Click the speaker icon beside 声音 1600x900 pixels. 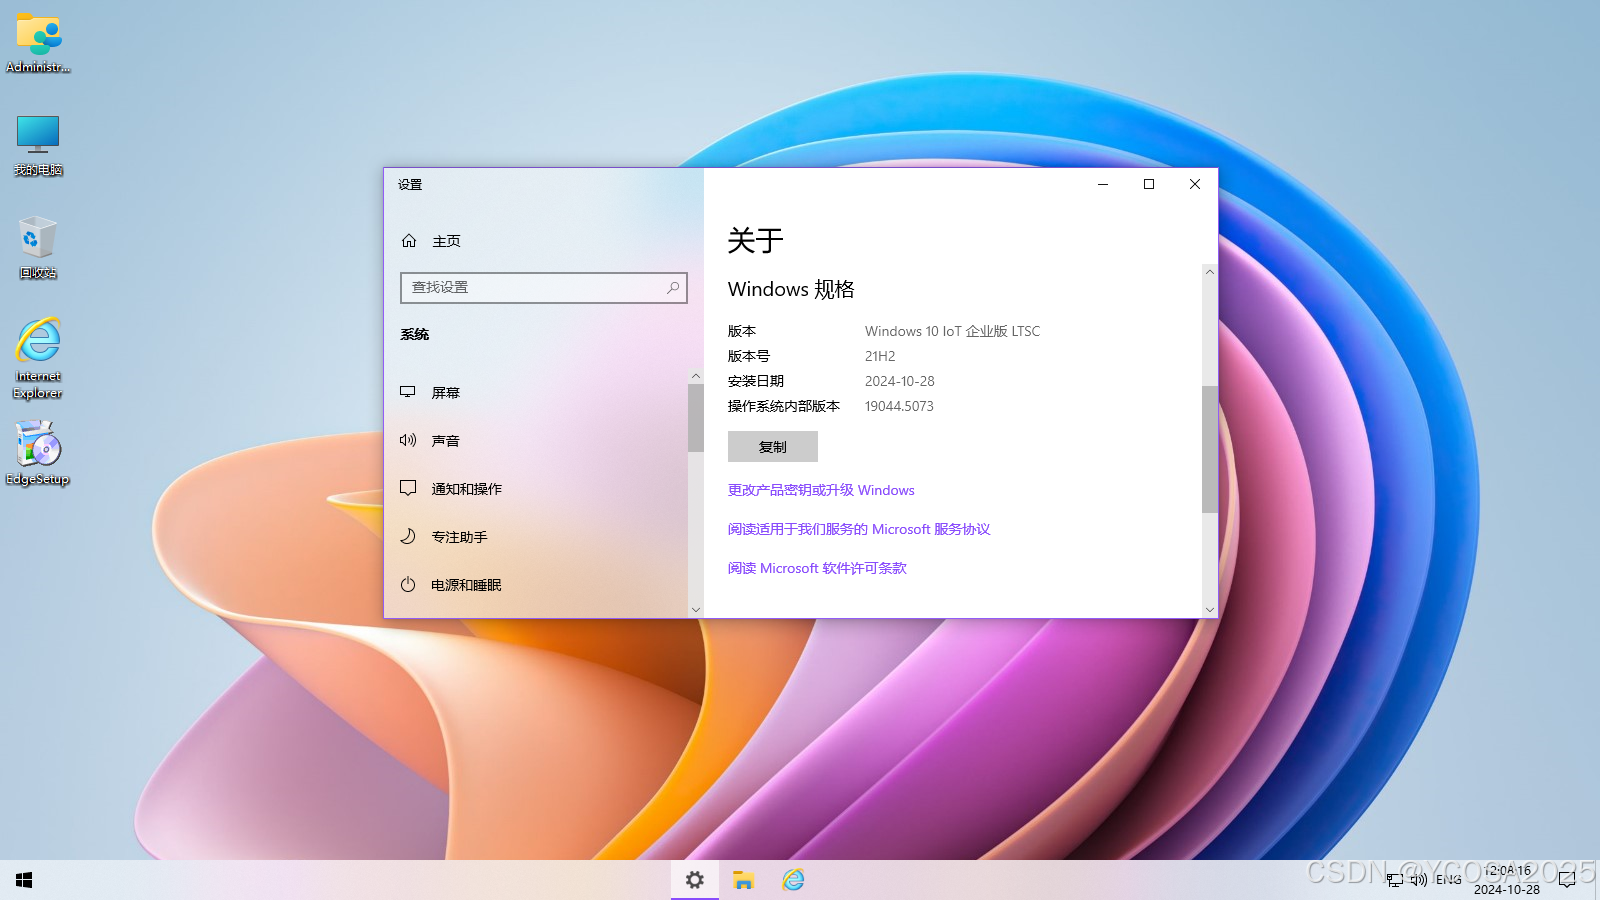tap(408, 440)
